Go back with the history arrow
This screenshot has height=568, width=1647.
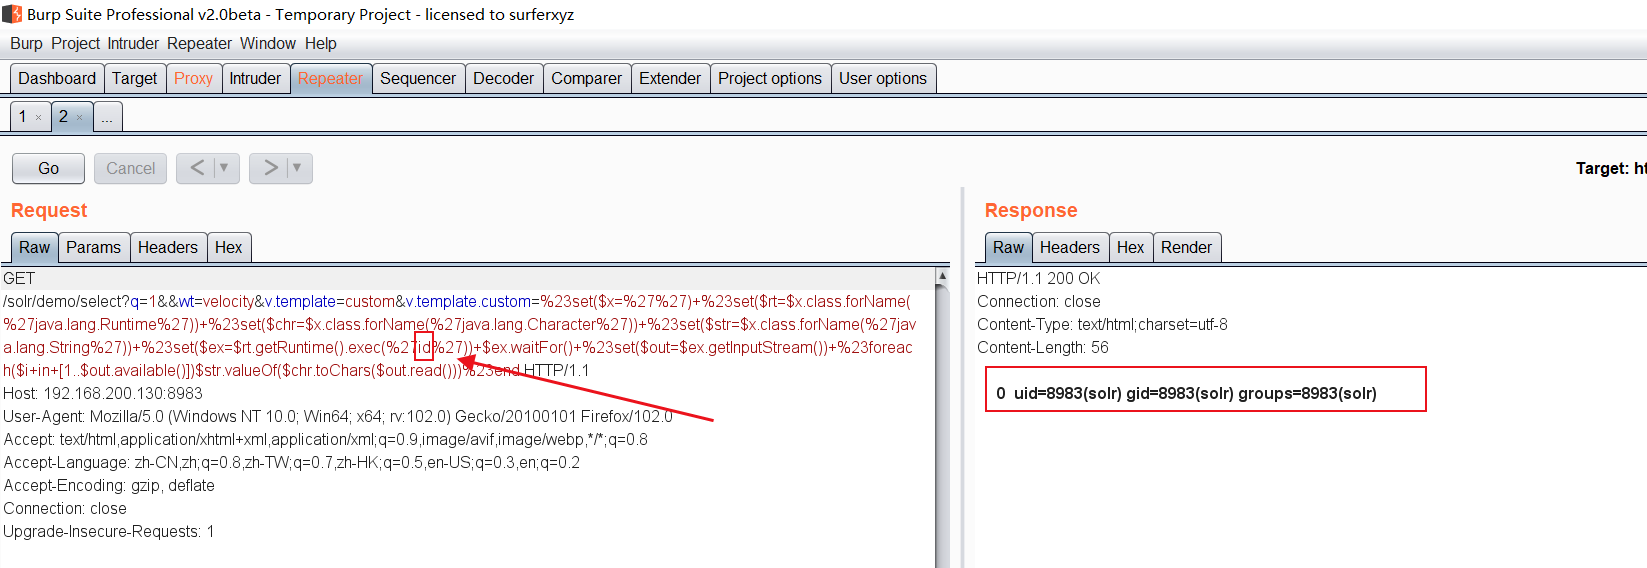197,168
